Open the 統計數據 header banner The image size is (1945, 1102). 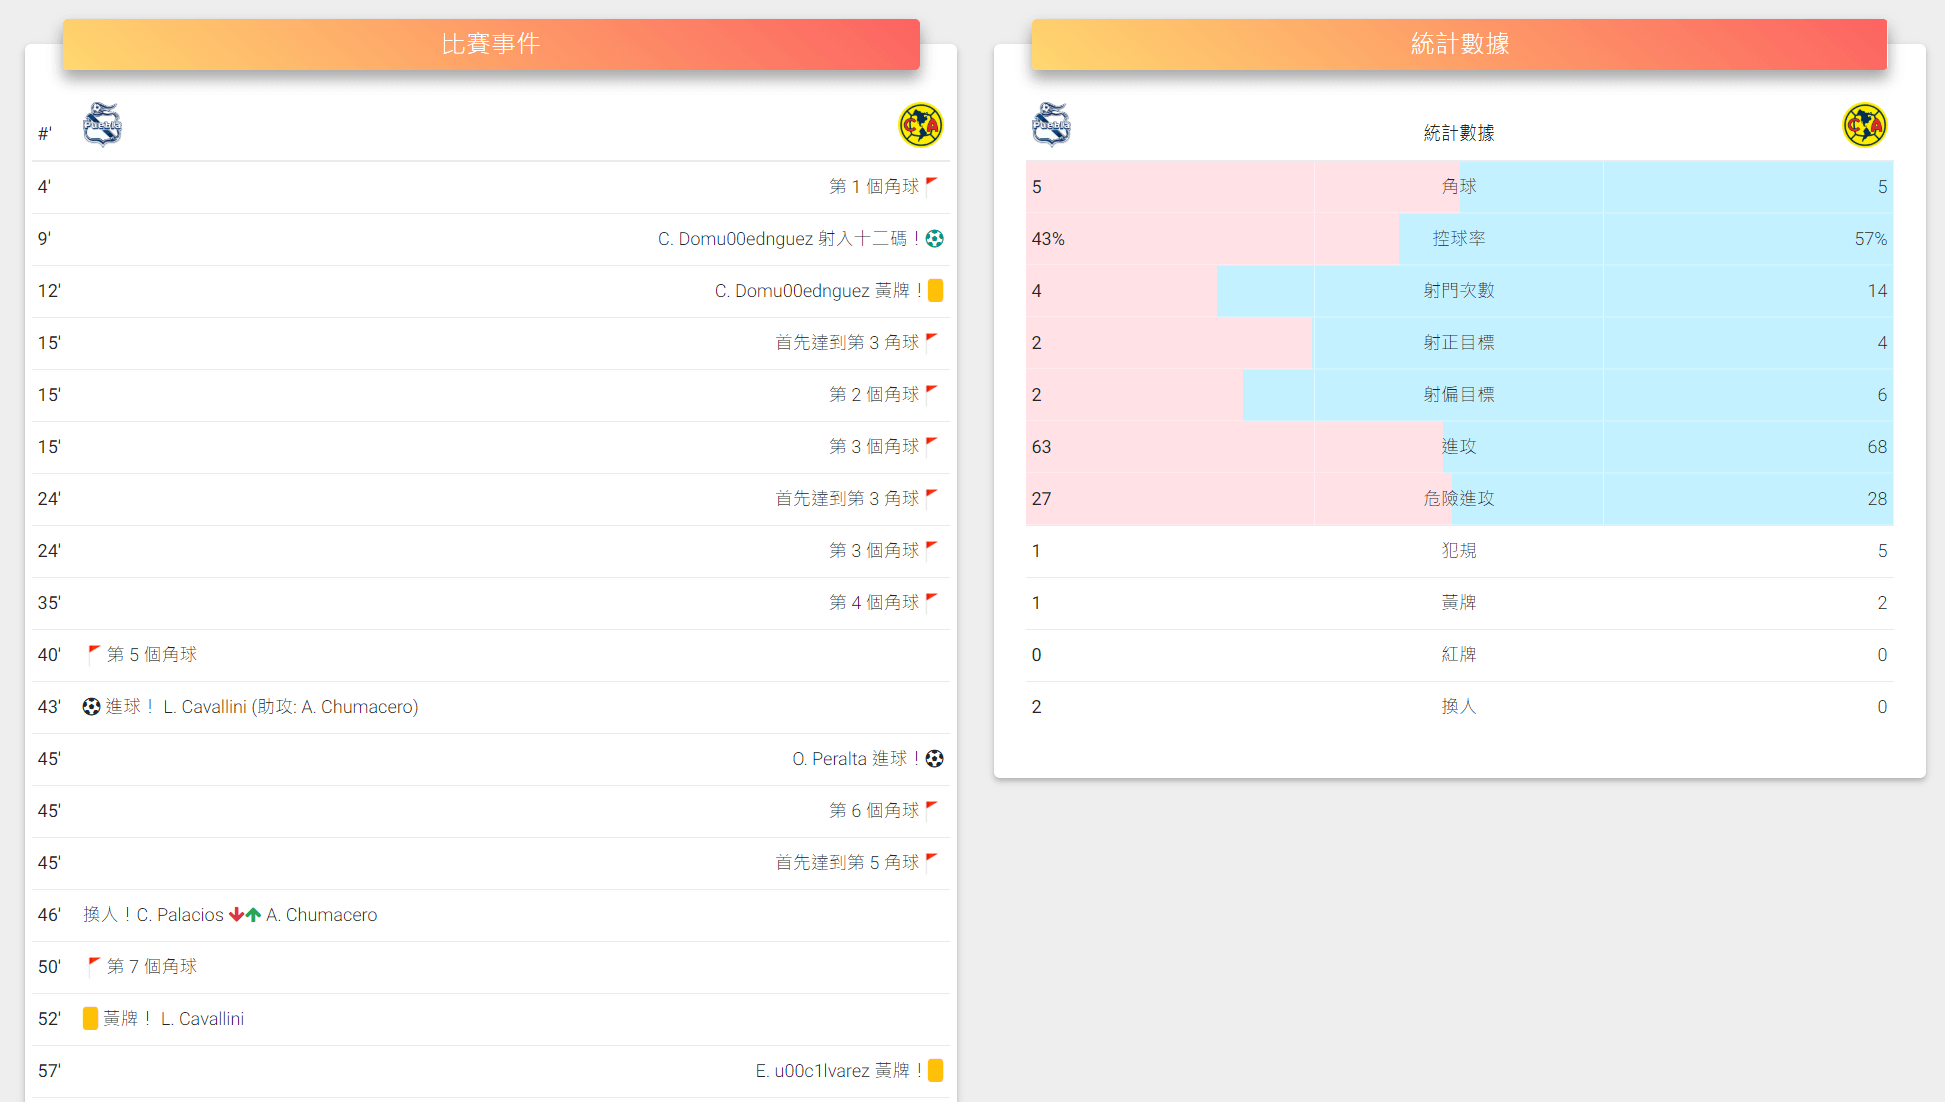click(x=1458, y=44)
